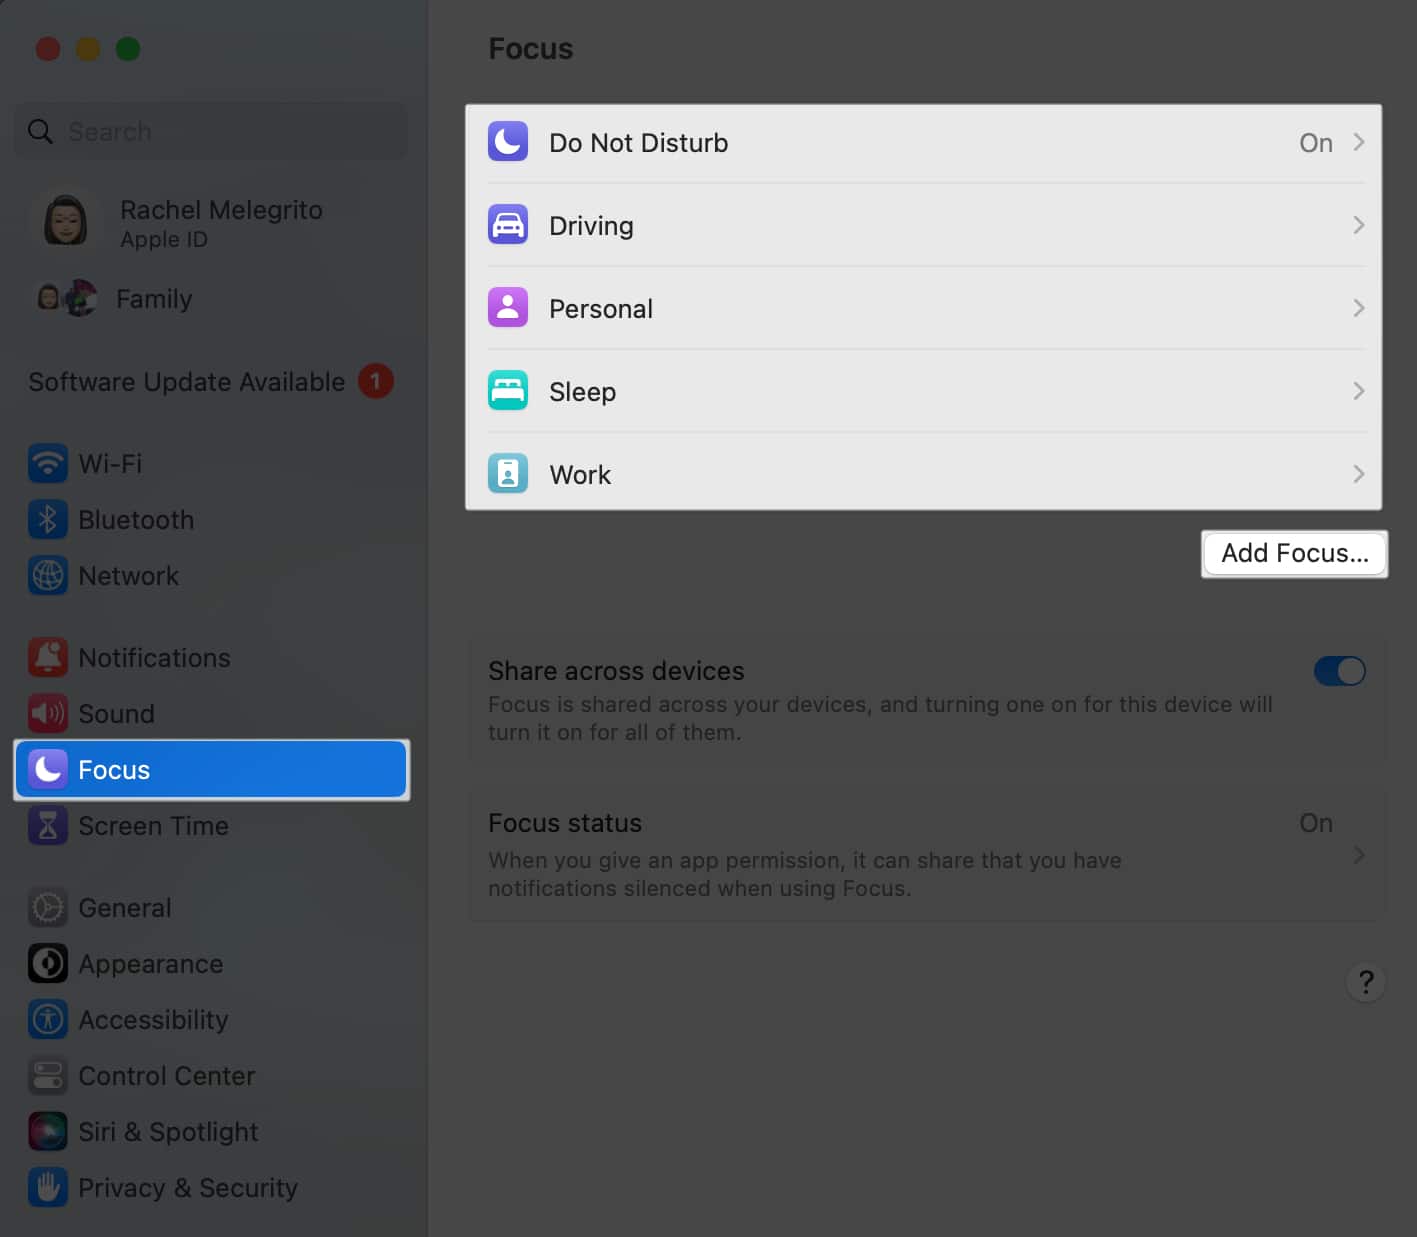Open the Work focus row

tap(924, 474)
